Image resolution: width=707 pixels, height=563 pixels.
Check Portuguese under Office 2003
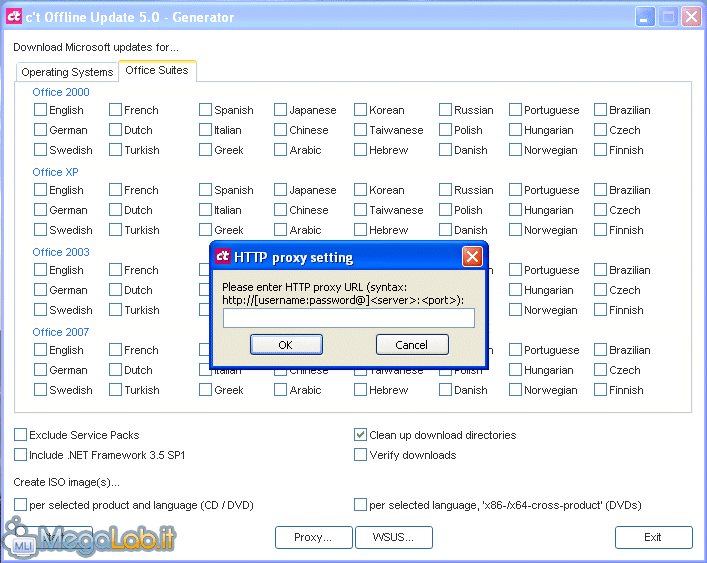(515, 270)
